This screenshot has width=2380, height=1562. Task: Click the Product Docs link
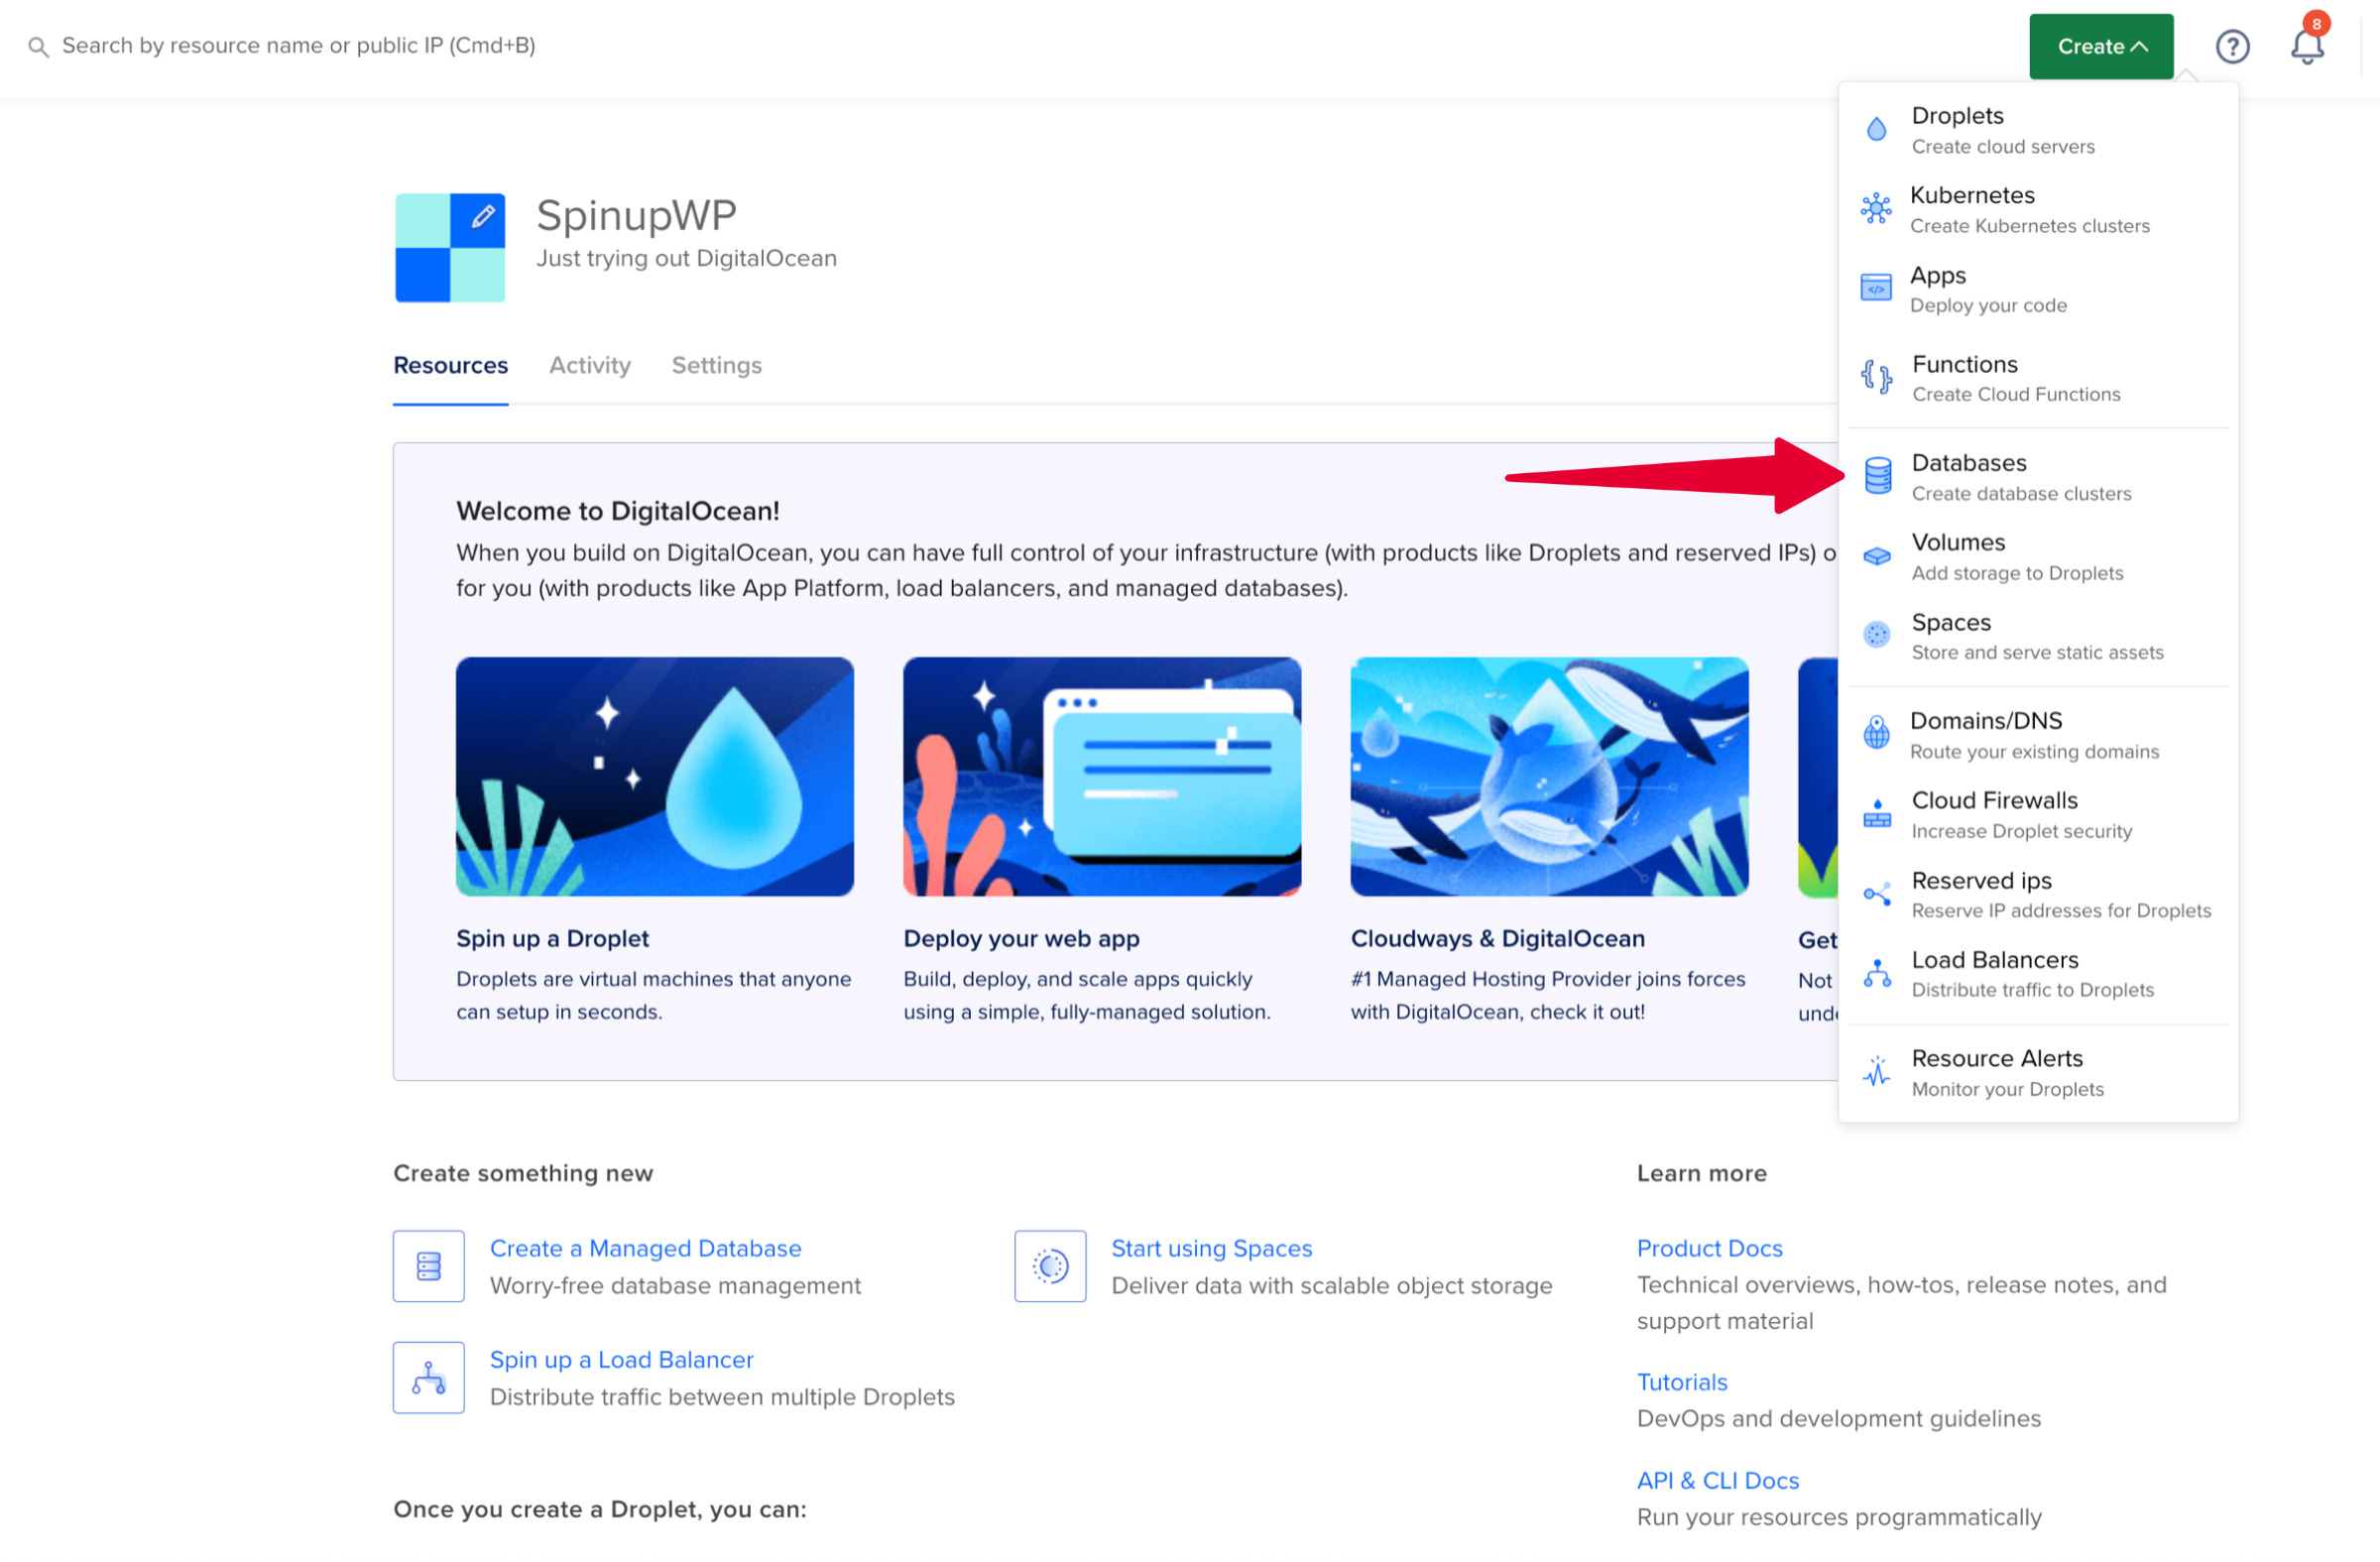(1713, 1247)
